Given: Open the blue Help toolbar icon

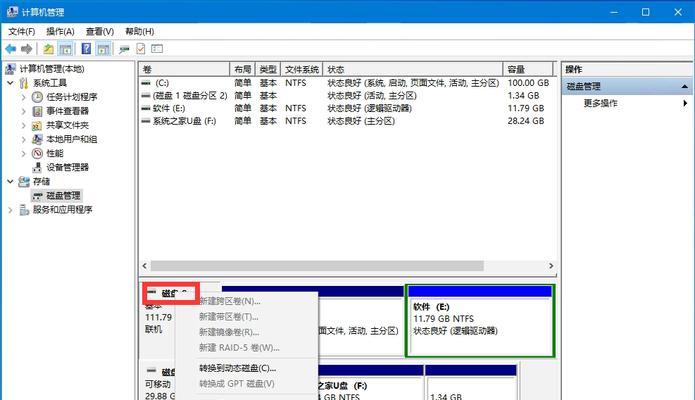Looking at the screenshot, I should [x=86, y=49].
